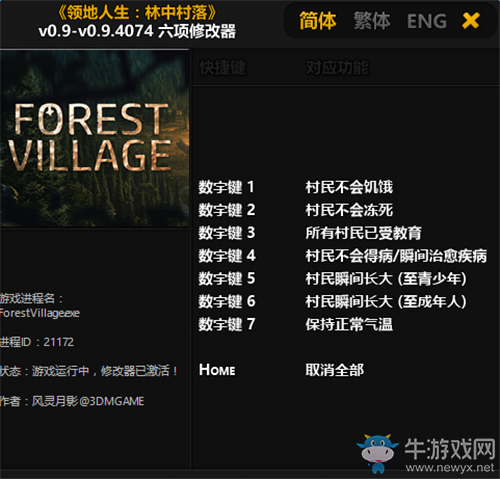The height and width of the screenshot is (479, 500).
Task: Toggle 保持正常气温 option
Action: (x=349, y=324)
